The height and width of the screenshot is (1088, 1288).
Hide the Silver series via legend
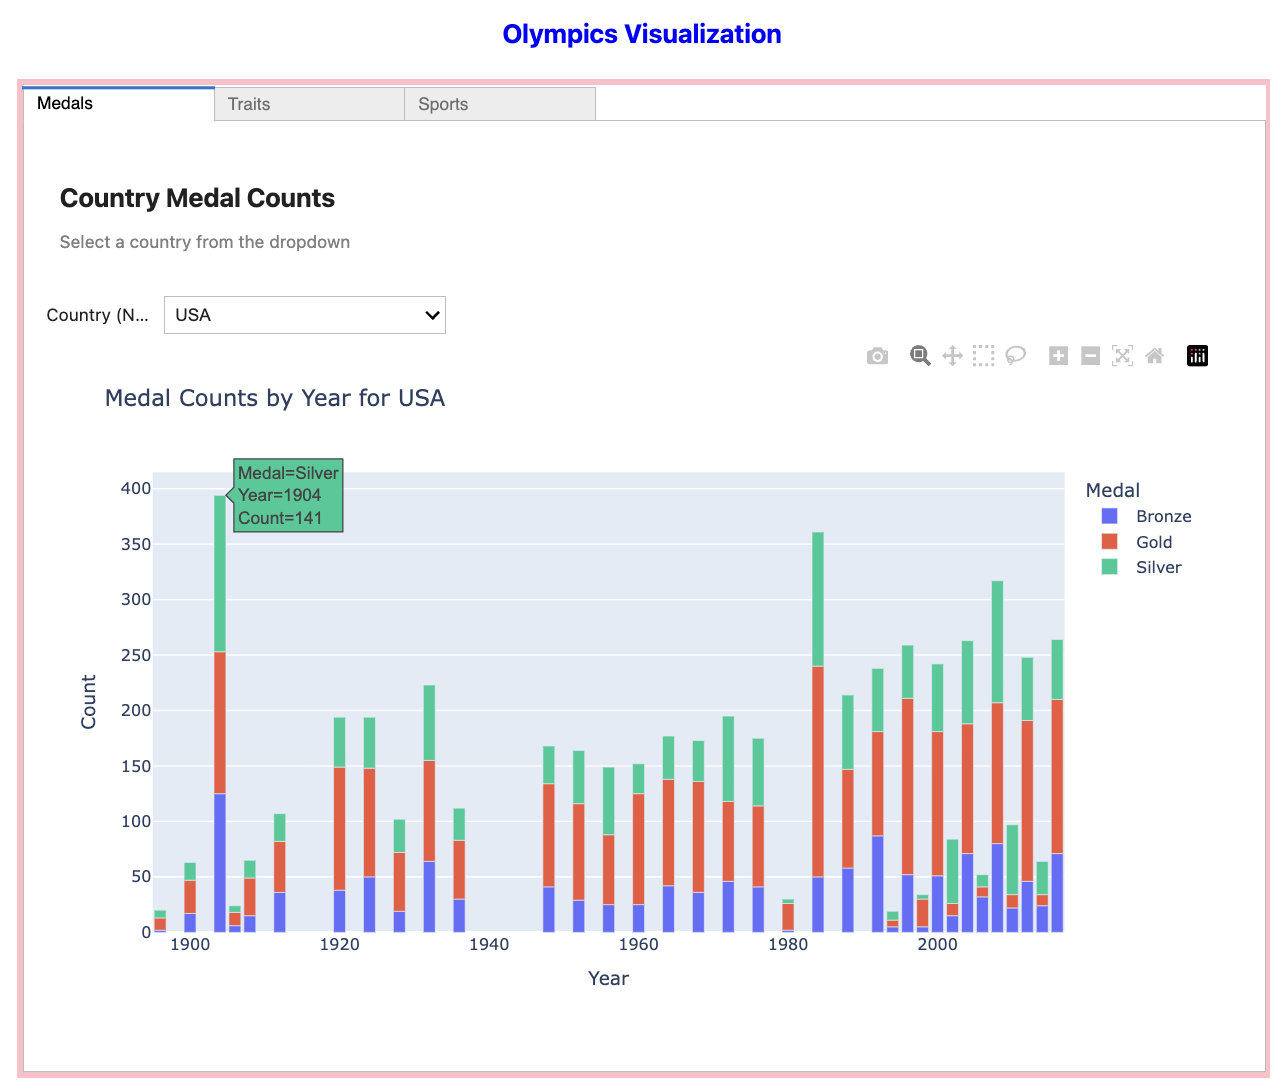coord(1158,567)
